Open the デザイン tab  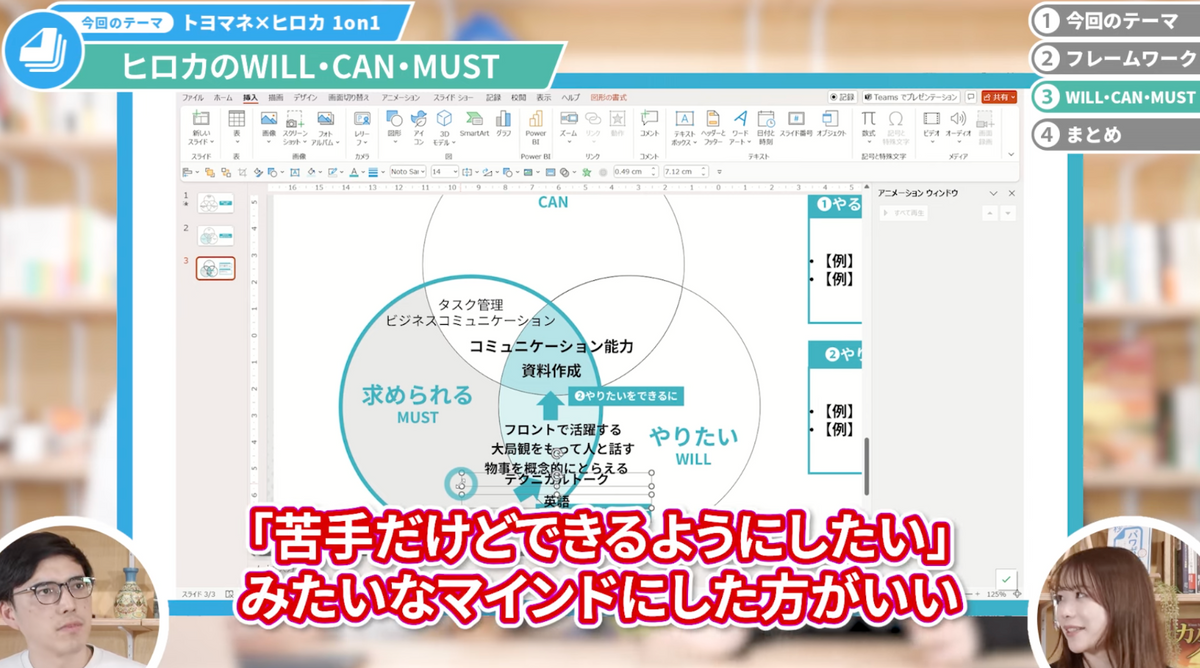pyautogui.click(x=305, y=97)
